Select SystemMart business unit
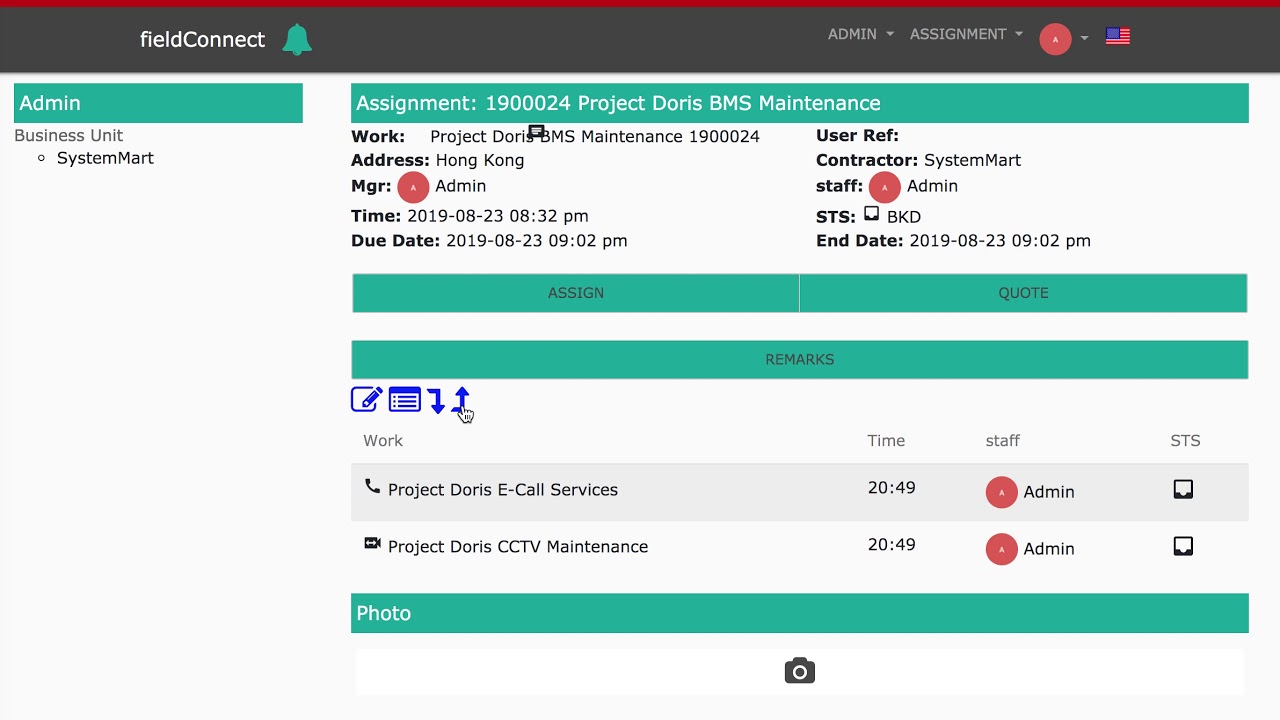 [x=105, y=158]
